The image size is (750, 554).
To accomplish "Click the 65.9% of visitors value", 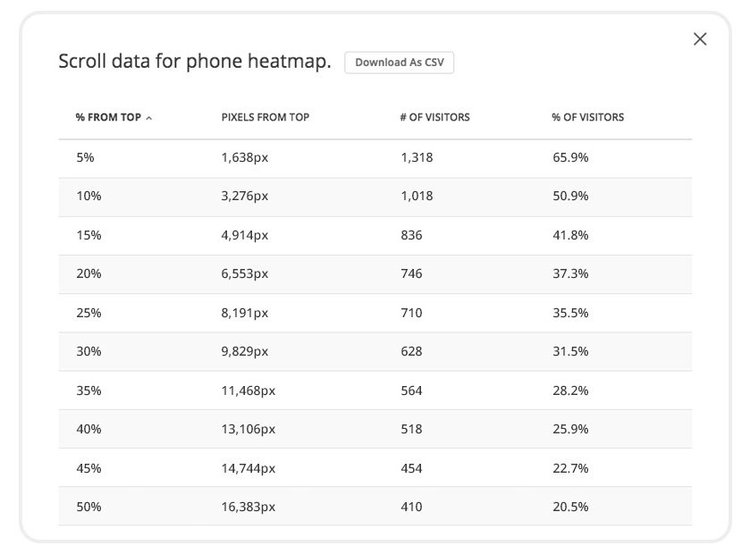I will coord(570,158).
